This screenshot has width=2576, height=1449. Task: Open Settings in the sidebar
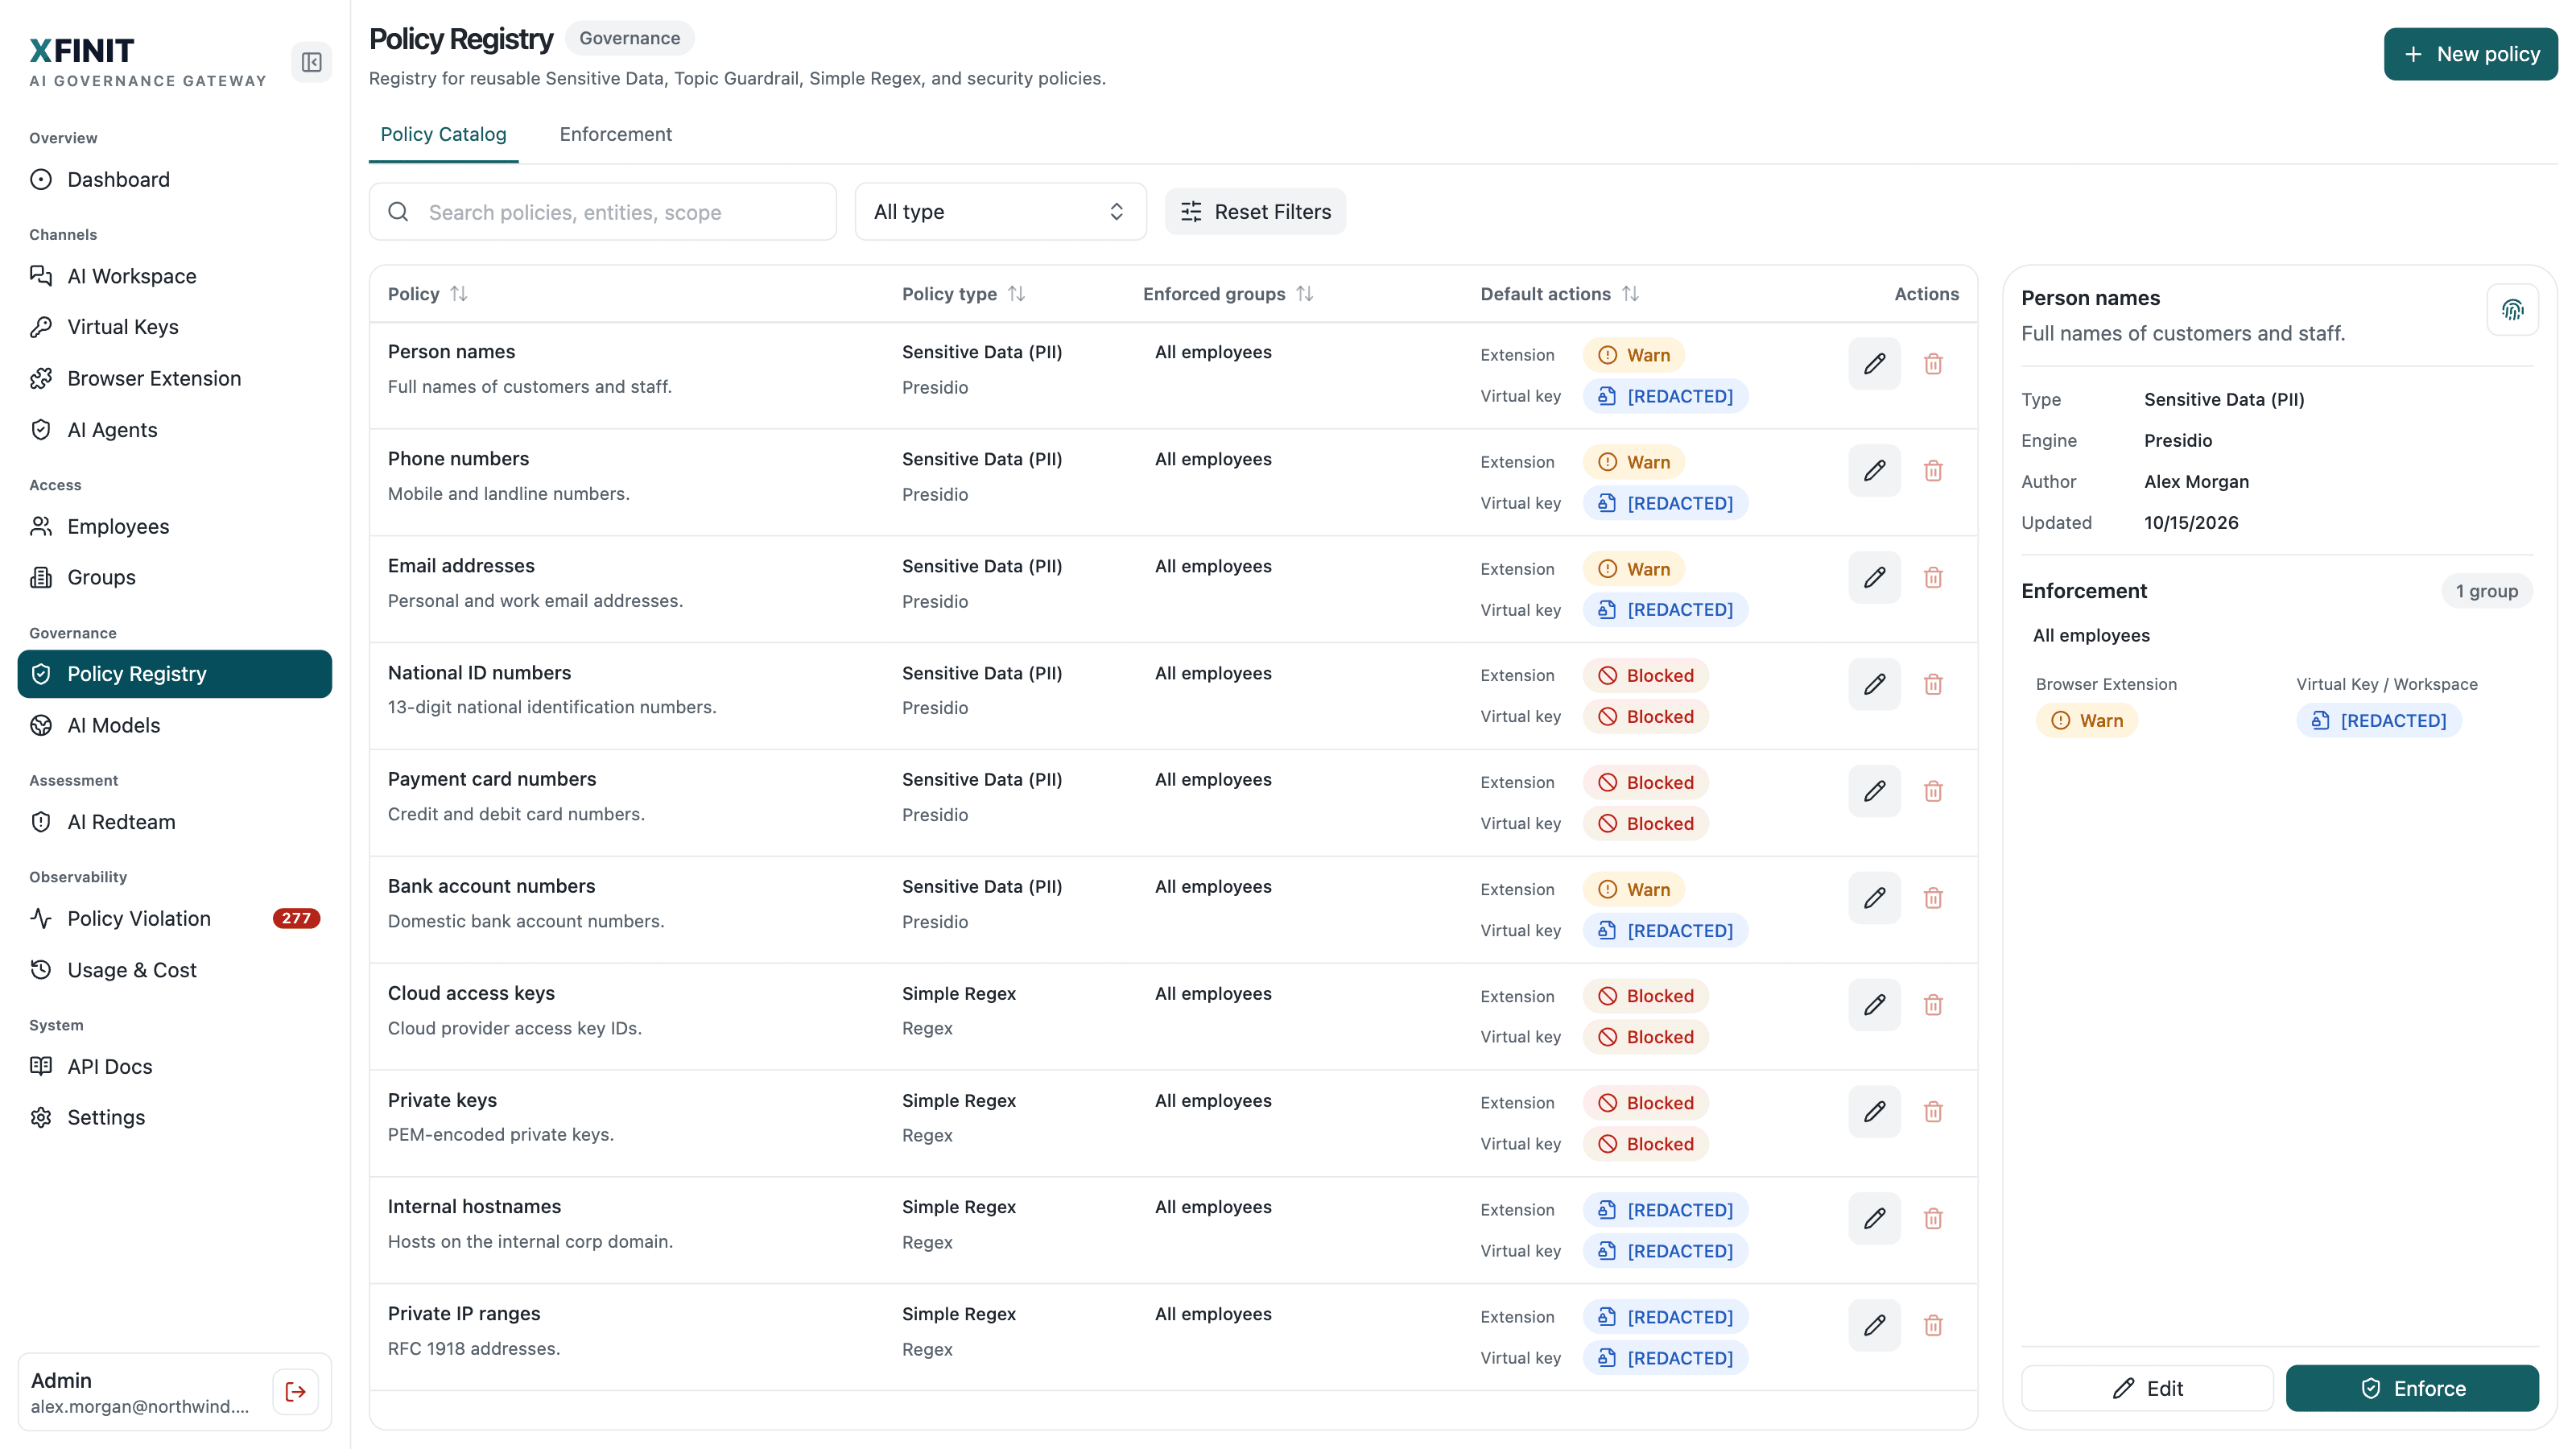[175, 1118]
